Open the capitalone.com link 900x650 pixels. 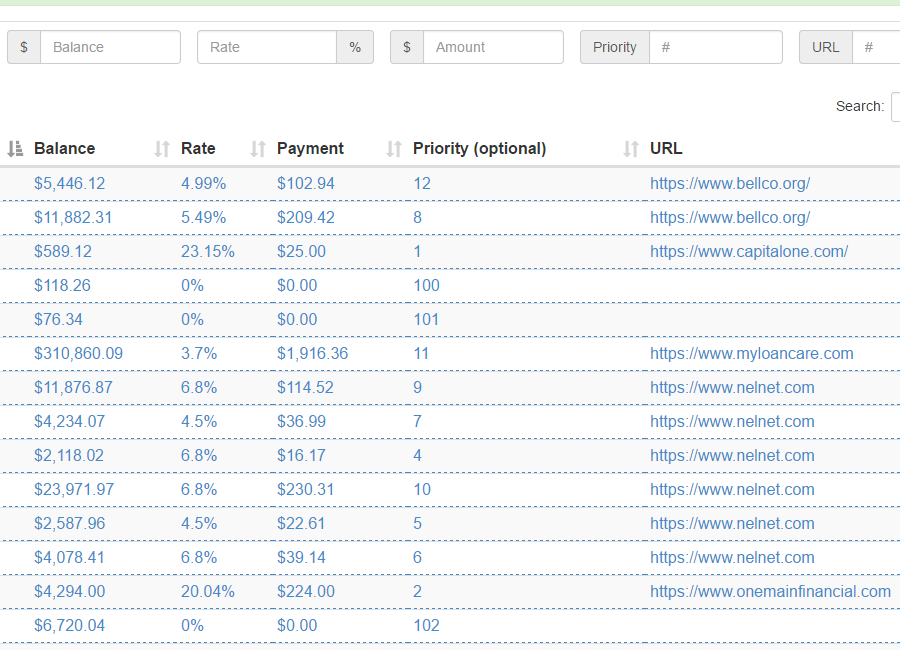point(749,252)
